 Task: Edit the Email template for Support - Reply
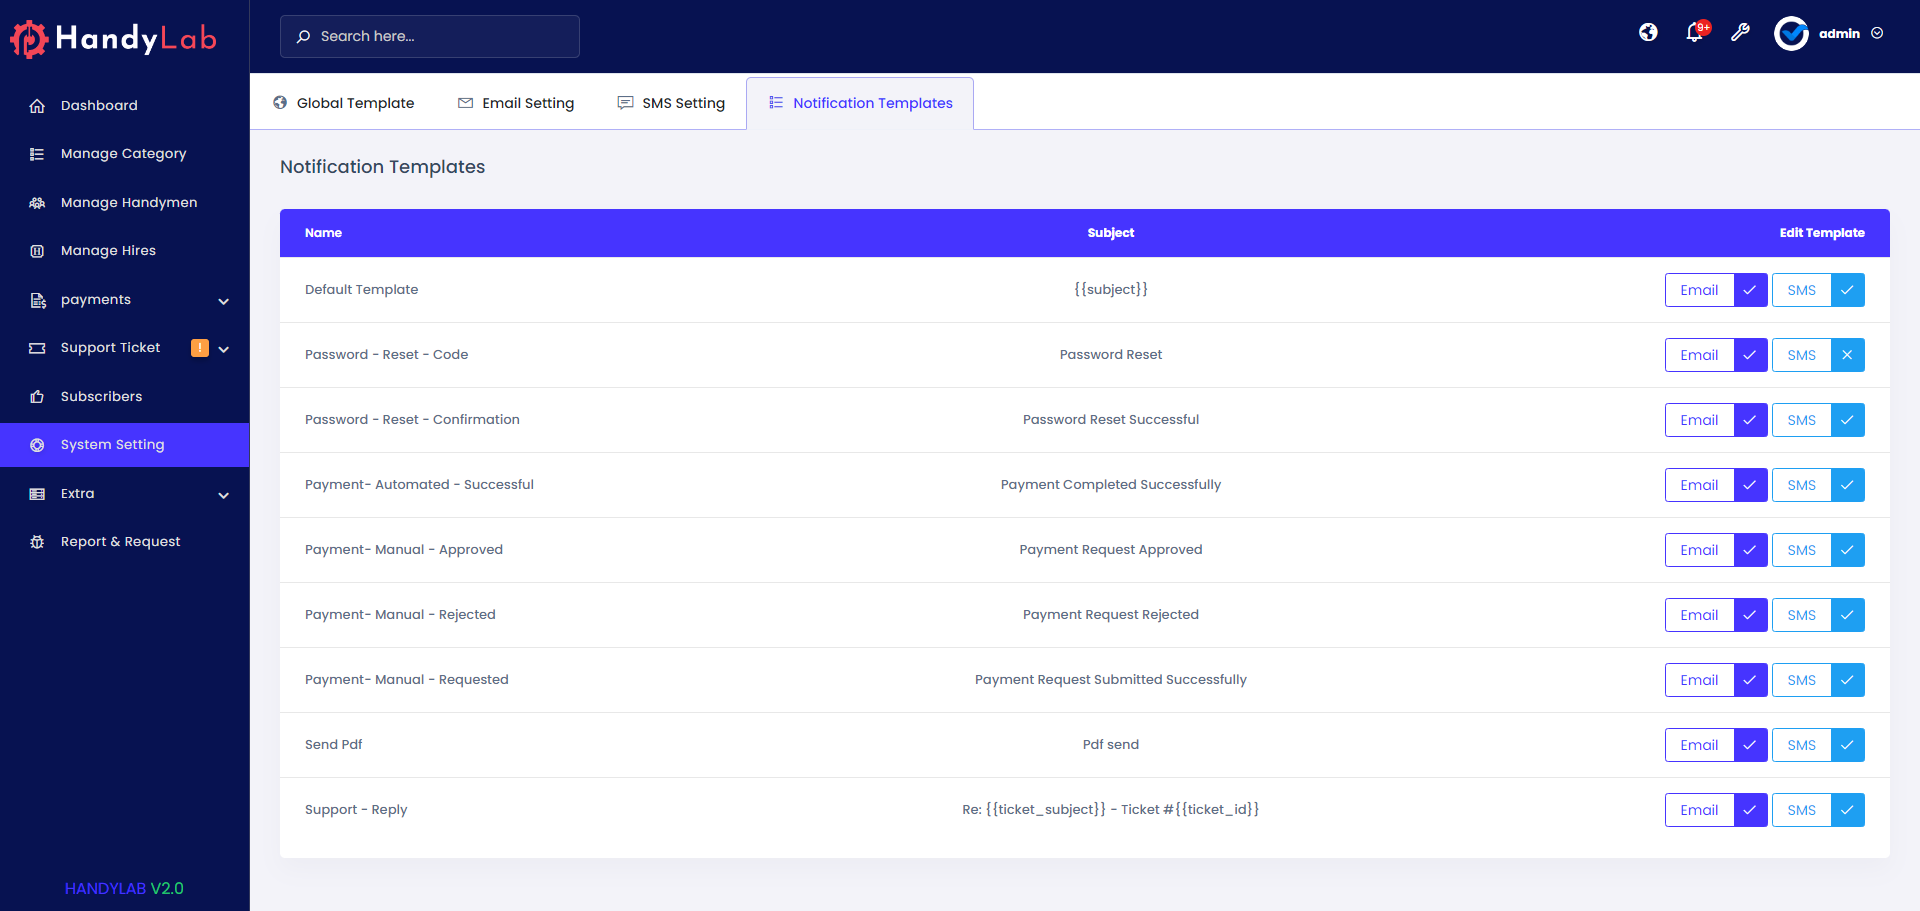(1699, 810)
